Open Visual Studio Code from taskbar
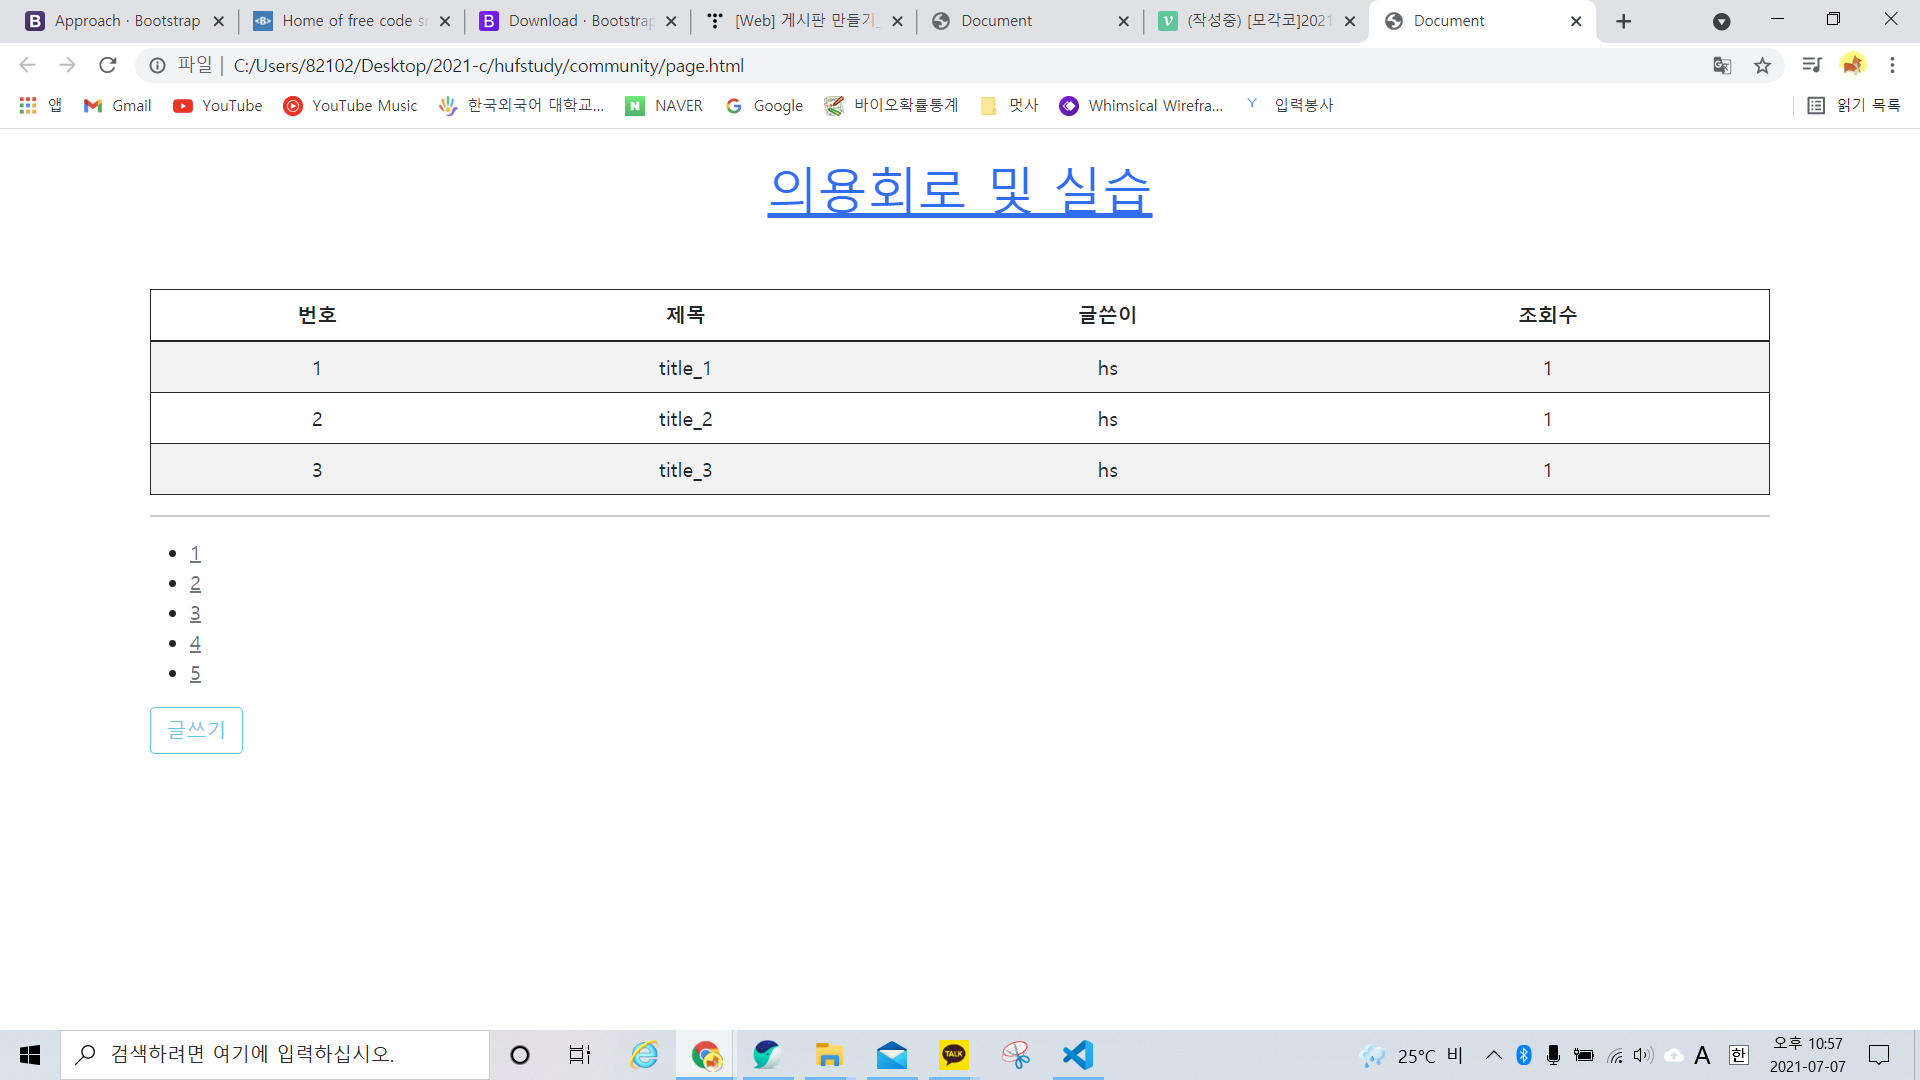 1077,1055
